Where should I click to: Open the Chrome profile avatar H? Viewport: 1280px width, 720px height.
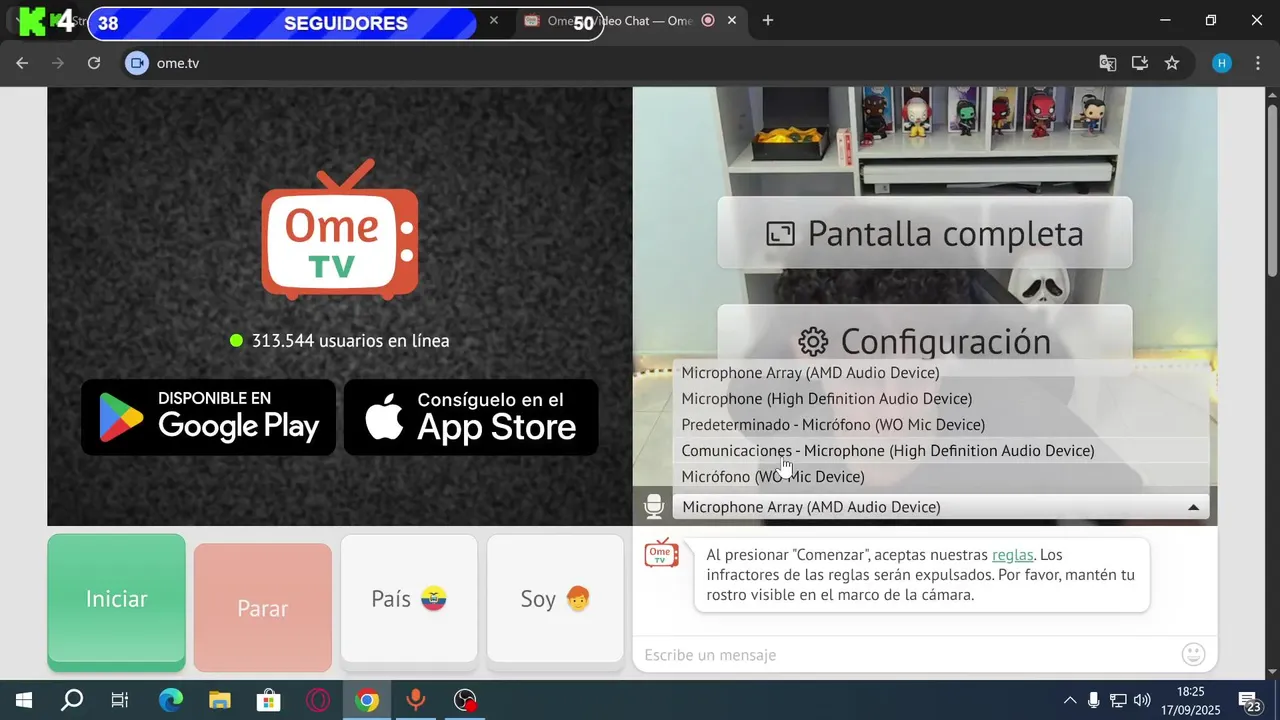point(1222,63)
